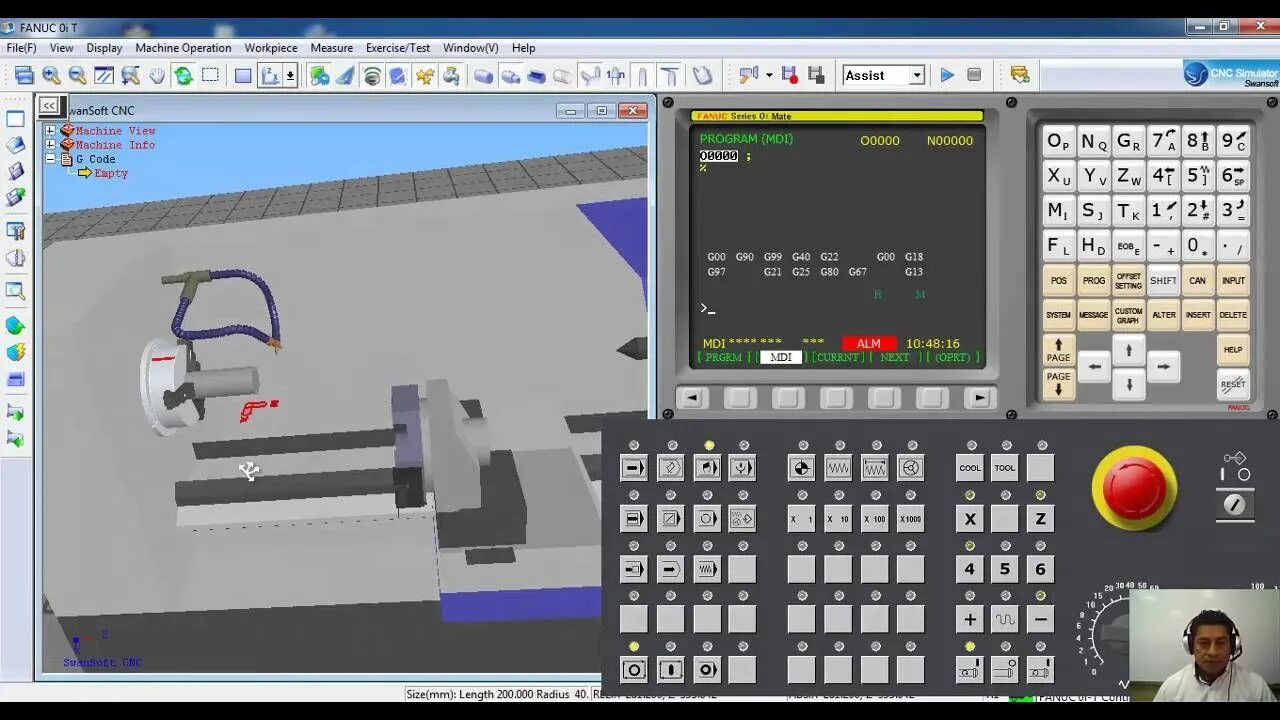1280x720 pixels.
Task: Open the Exercise/Test menu
Action: click(x=398, y=48)
